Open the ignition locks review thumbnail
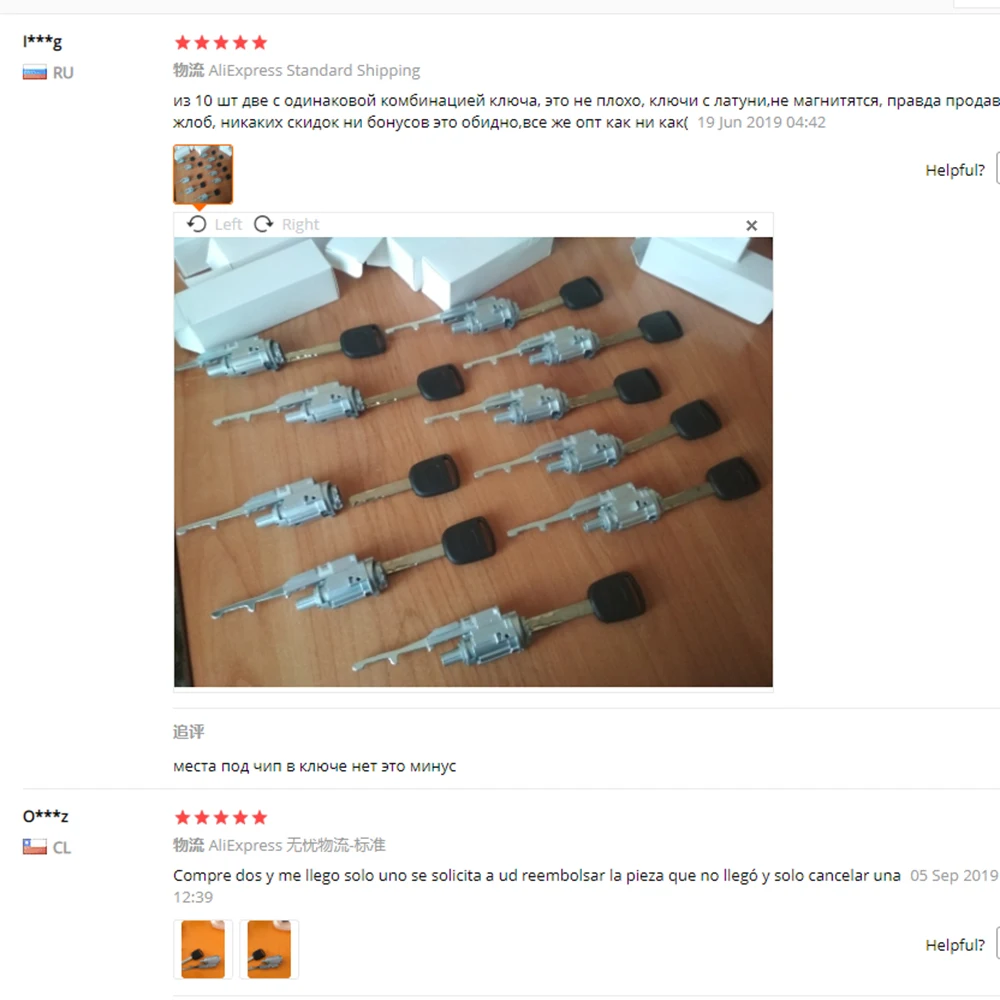Image resolution: width=1000 pixels, height=1000 pixels. tap(203, 174)
